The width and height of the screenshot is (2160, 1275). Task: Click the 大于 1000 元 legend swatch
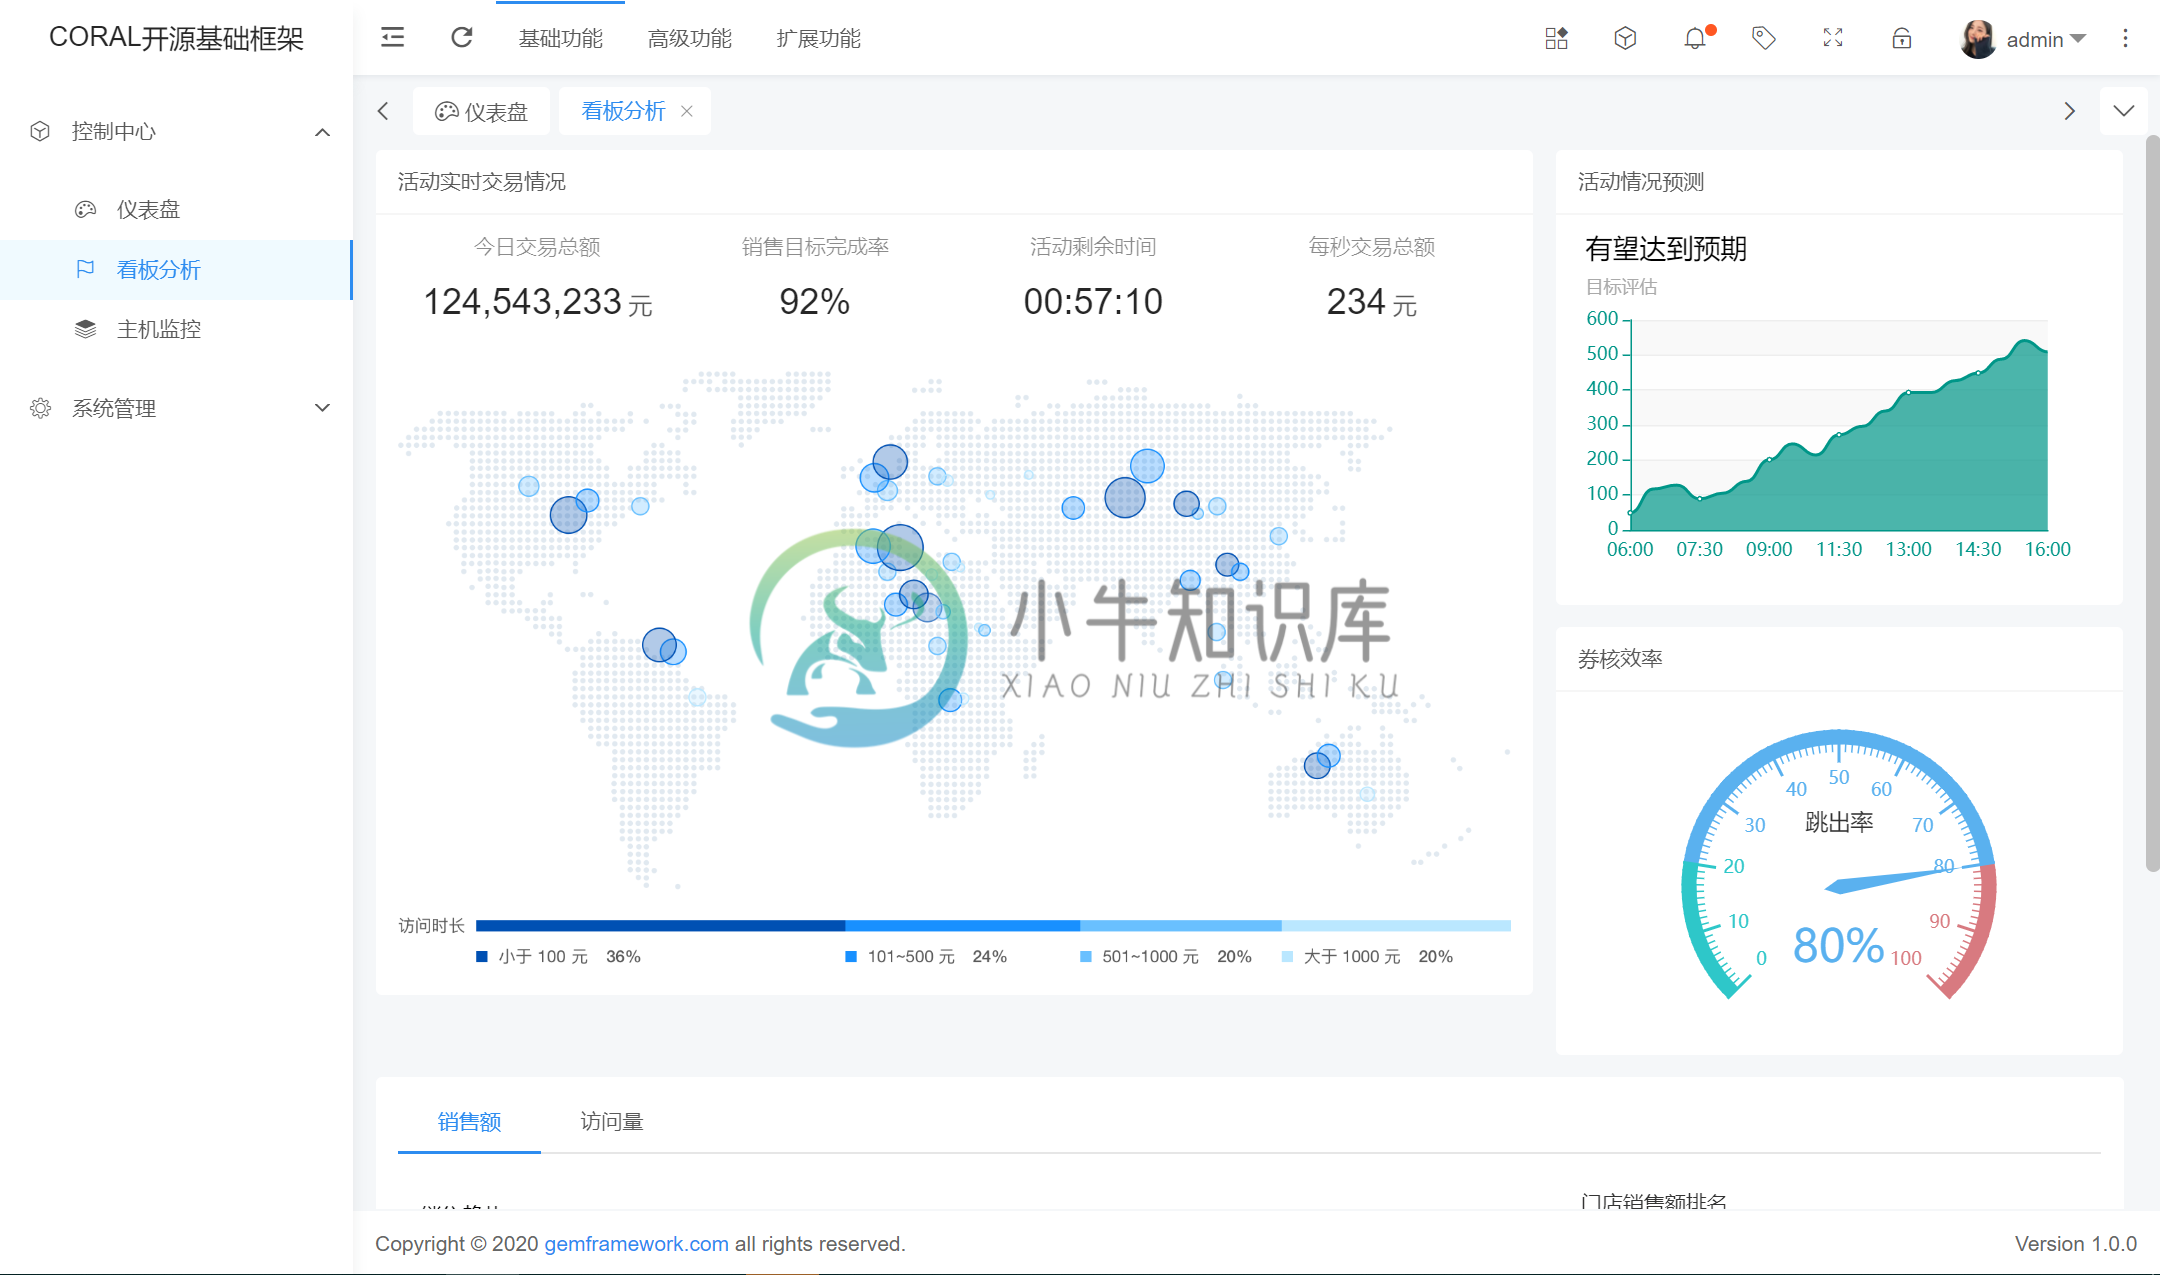click(1288, 957)
